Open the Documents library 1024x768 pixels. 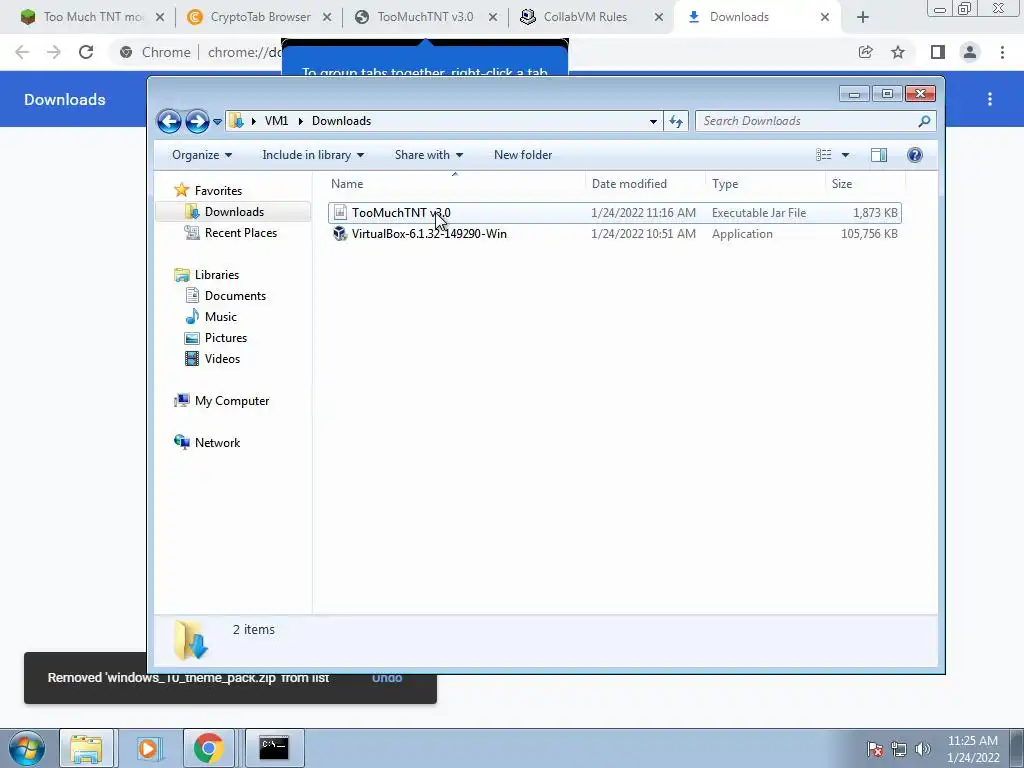click(235, 296)
